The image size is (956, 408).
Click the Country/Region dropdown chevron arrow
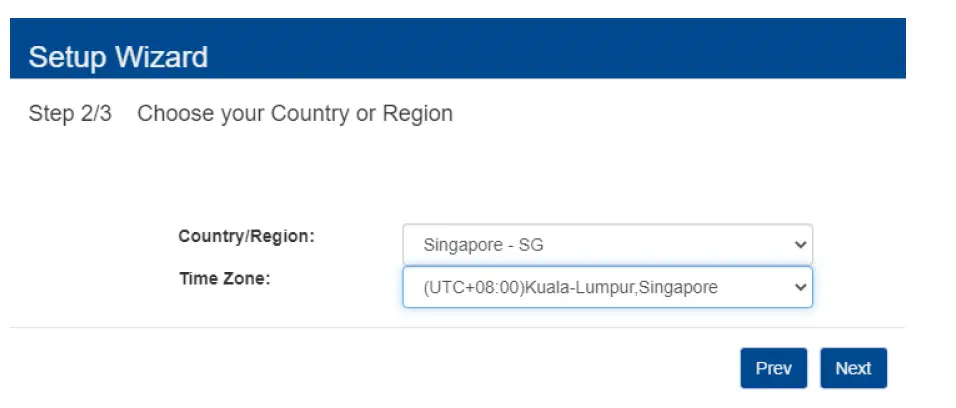tap(798, 244)
